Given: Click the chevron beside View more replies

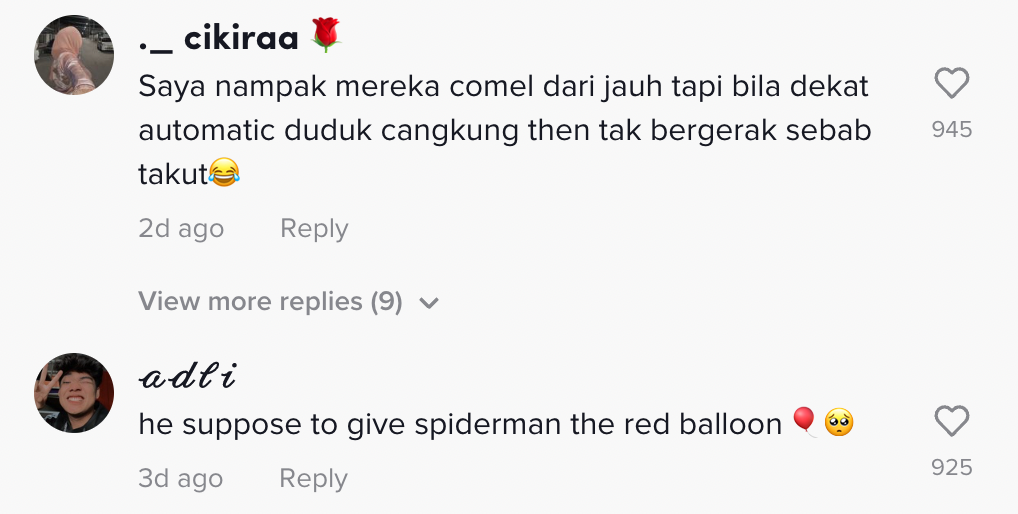Looking at the screenshot, I should [429, 302].
